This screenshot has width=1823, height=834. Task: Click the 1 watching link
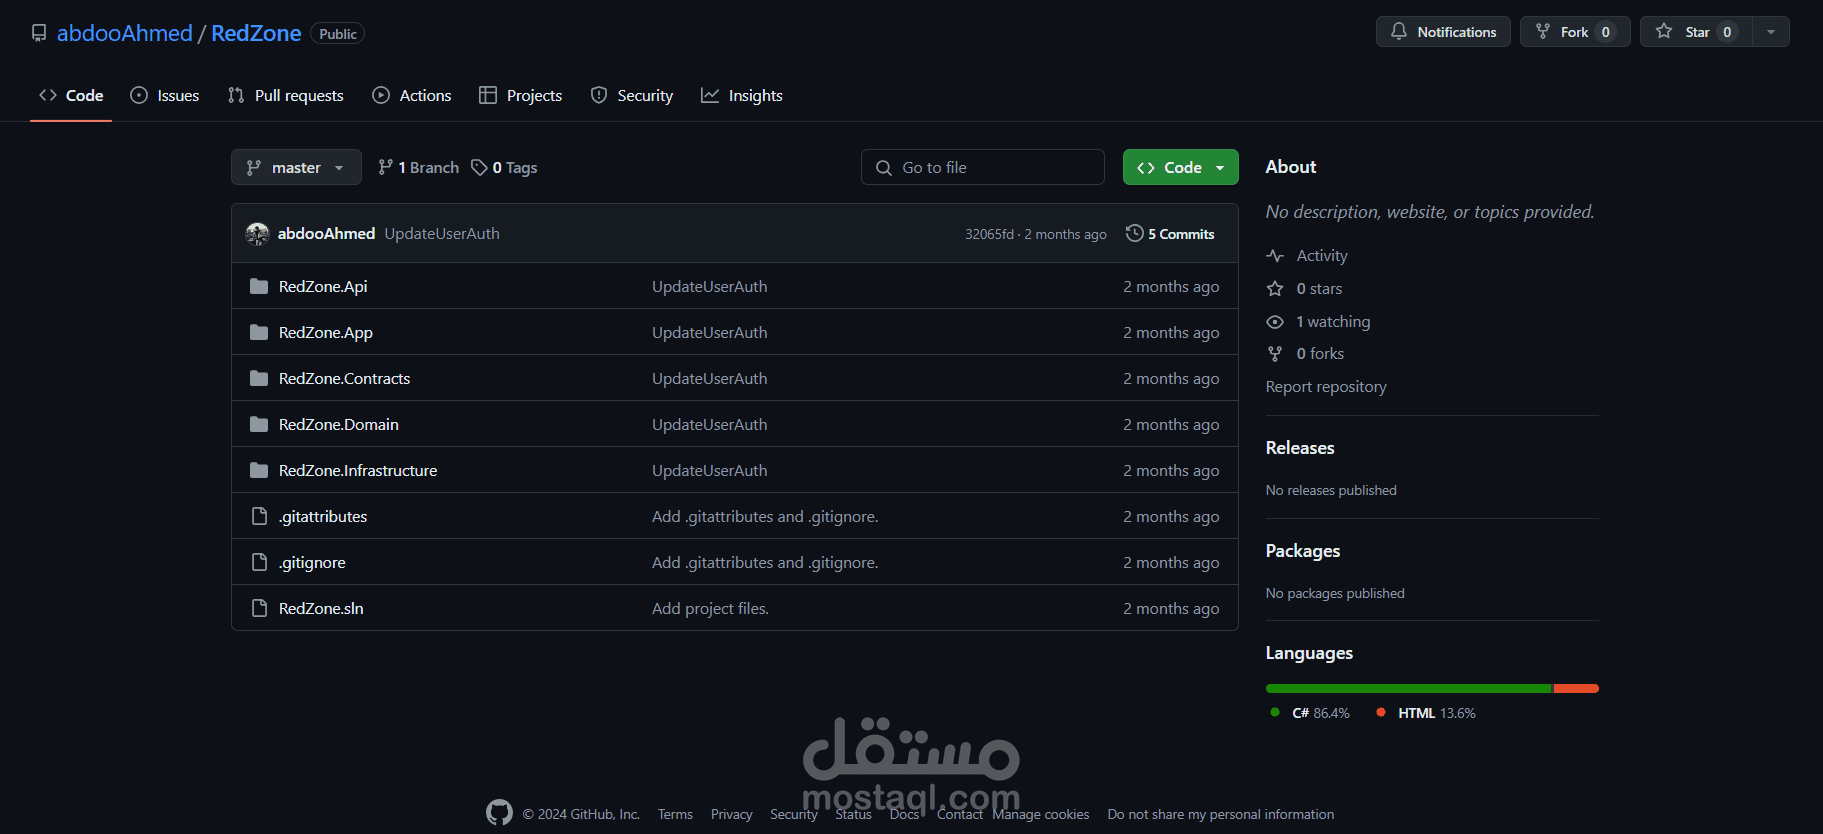(x=1333, y=322)
